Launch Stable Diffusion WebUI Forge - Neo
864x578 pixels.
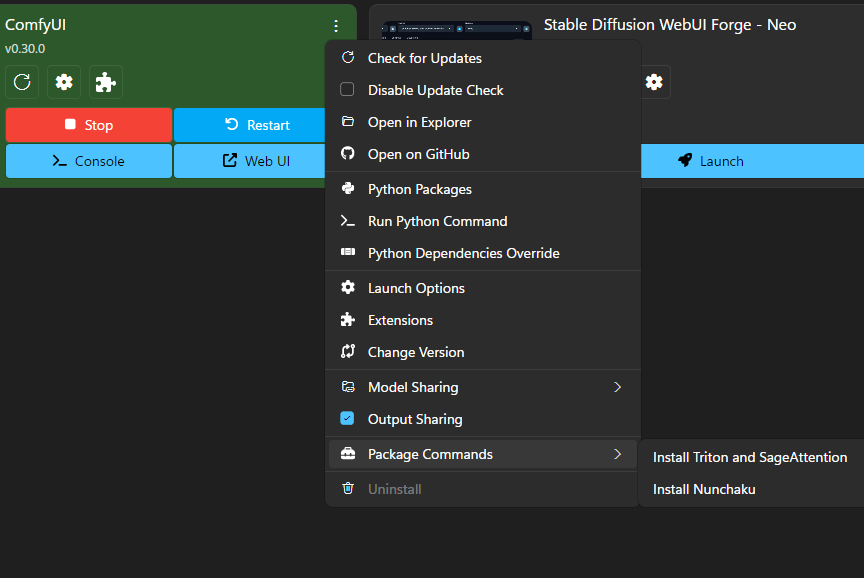click(x=752, y=161)
